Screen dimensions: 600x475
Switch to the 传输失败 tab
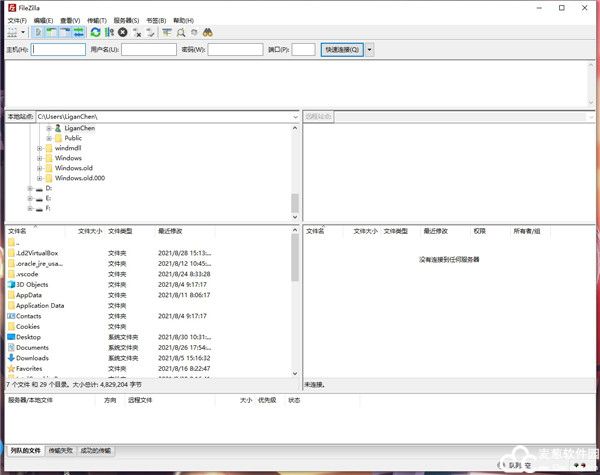click(x=60, y=452)
